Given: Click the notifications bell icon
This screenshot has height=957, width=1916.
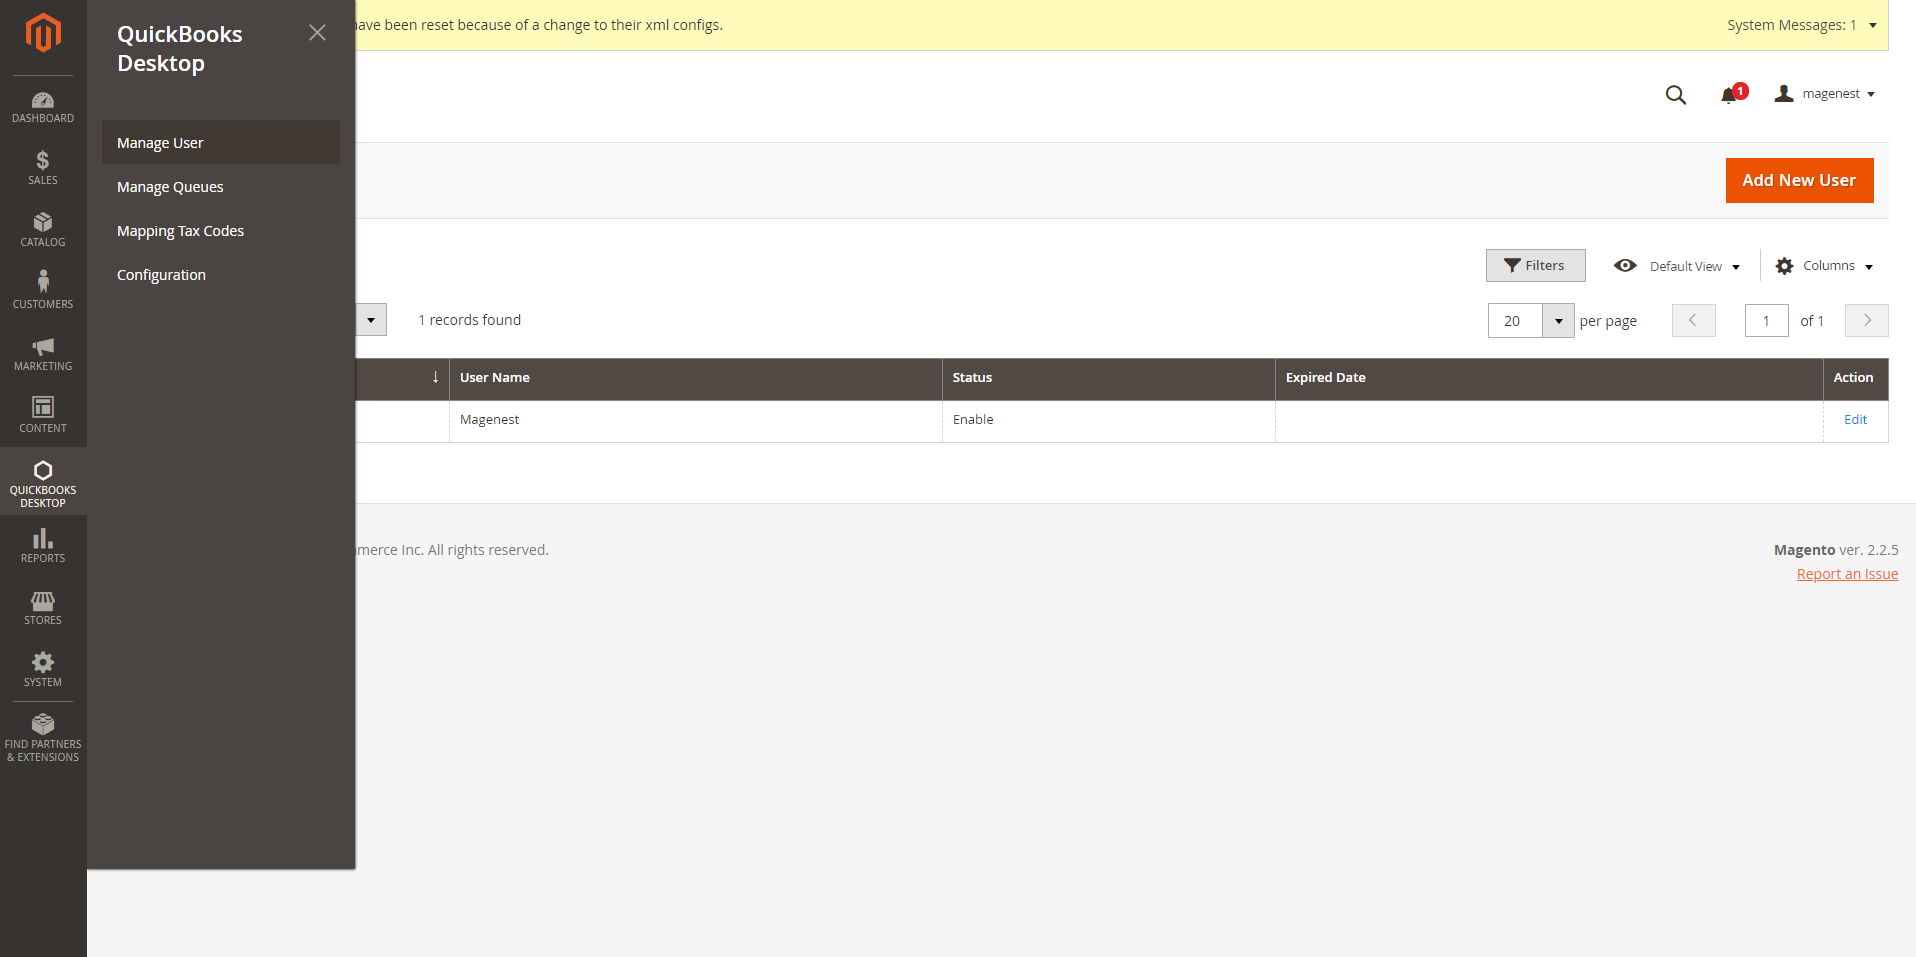Looking at the screenshot, I should point(1729,95).
